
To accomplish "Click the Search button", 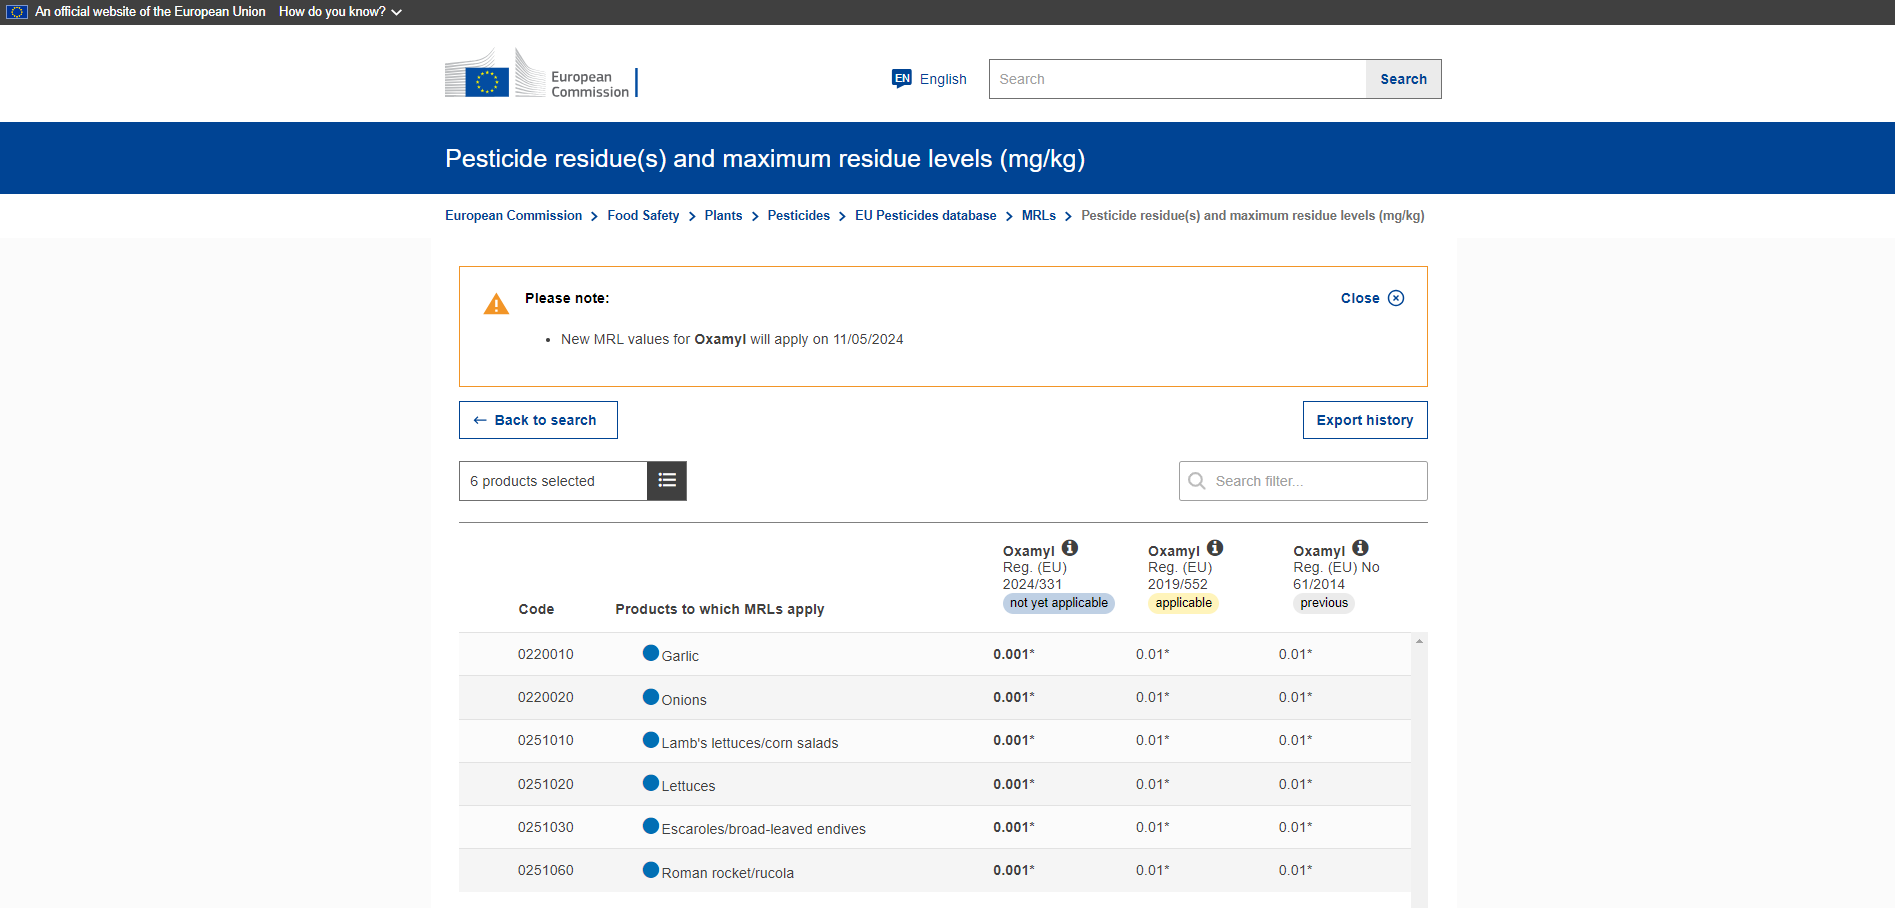I will pos(1403,79).
